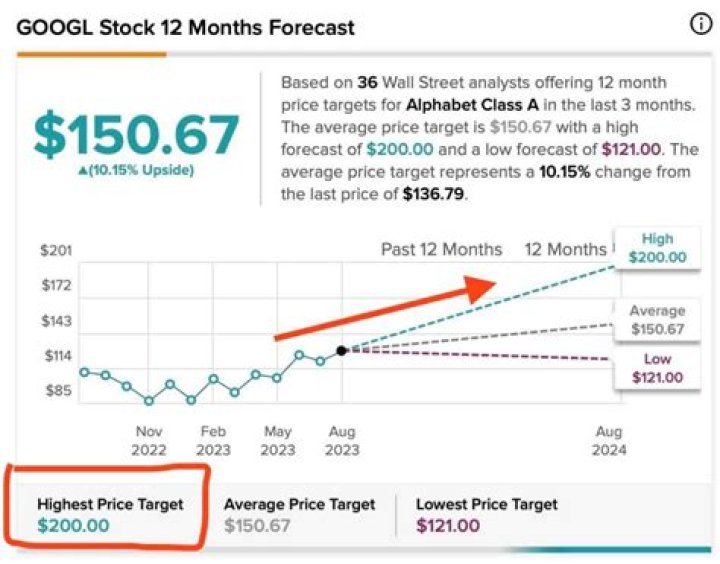Screen dimensions: 720x564
Task: Click the large $150.67 average price target
Action: point(137,134)
